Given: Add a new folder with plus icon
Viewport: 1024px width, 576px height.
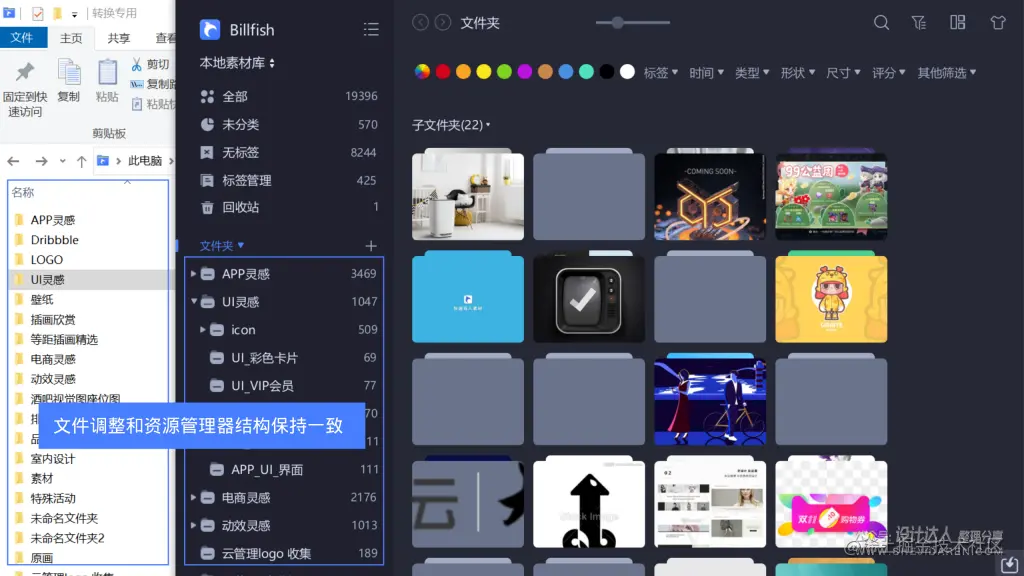Looking at the screenshot, I should 371,246.
